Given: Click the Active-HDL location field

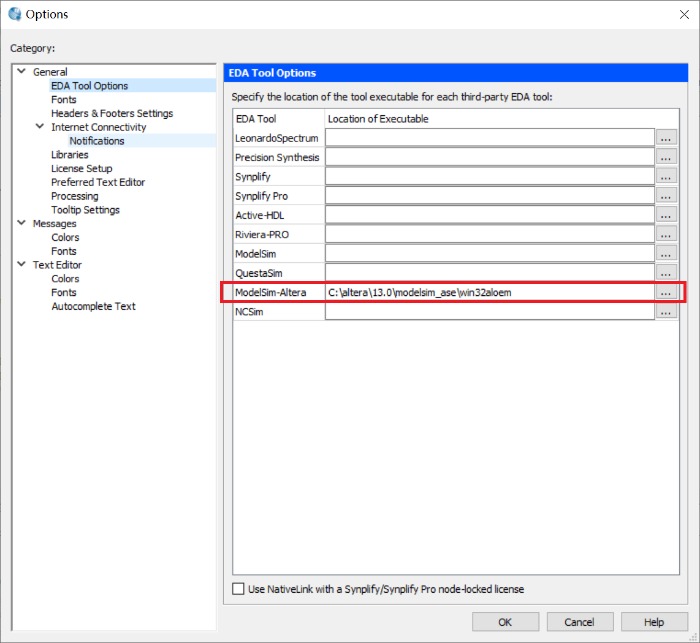Looking at the screenshot, I should click(490, 215).
